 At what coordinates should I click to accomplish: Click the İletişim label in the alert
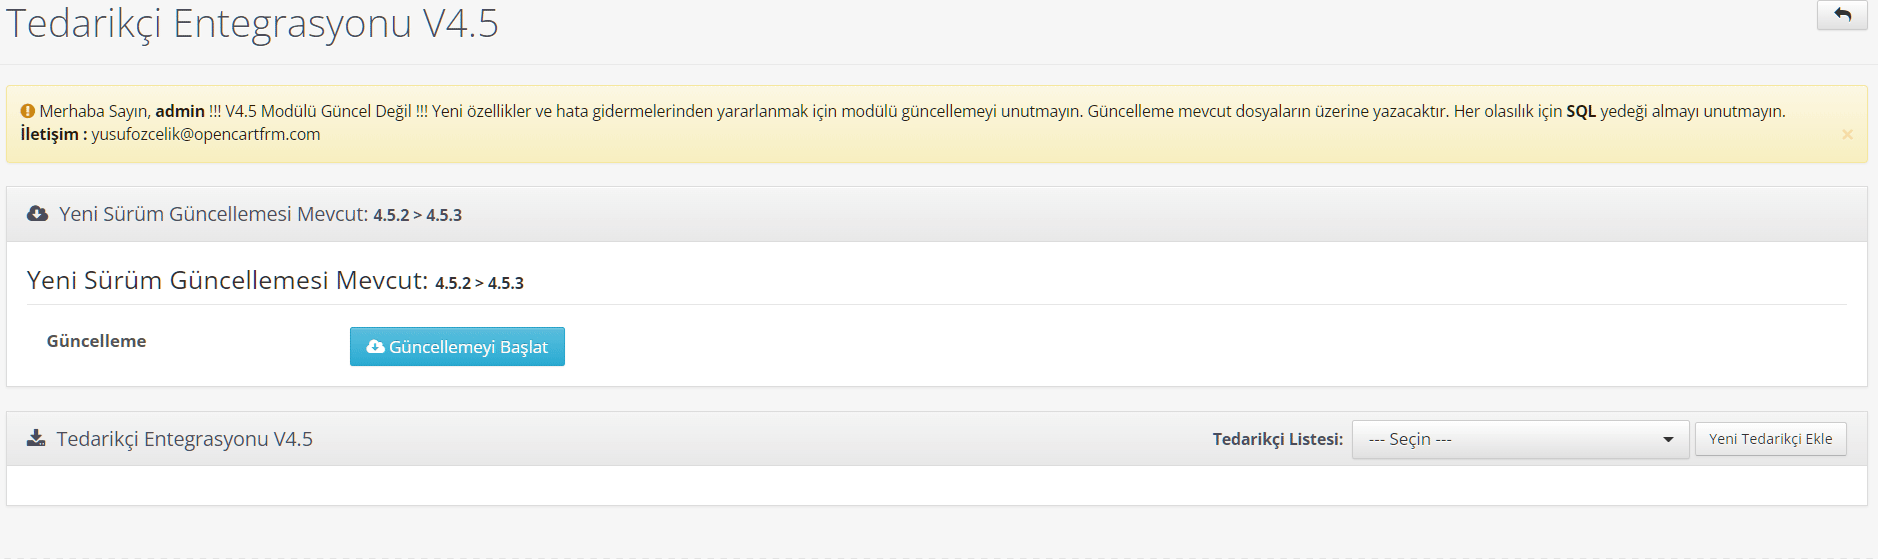54,134
